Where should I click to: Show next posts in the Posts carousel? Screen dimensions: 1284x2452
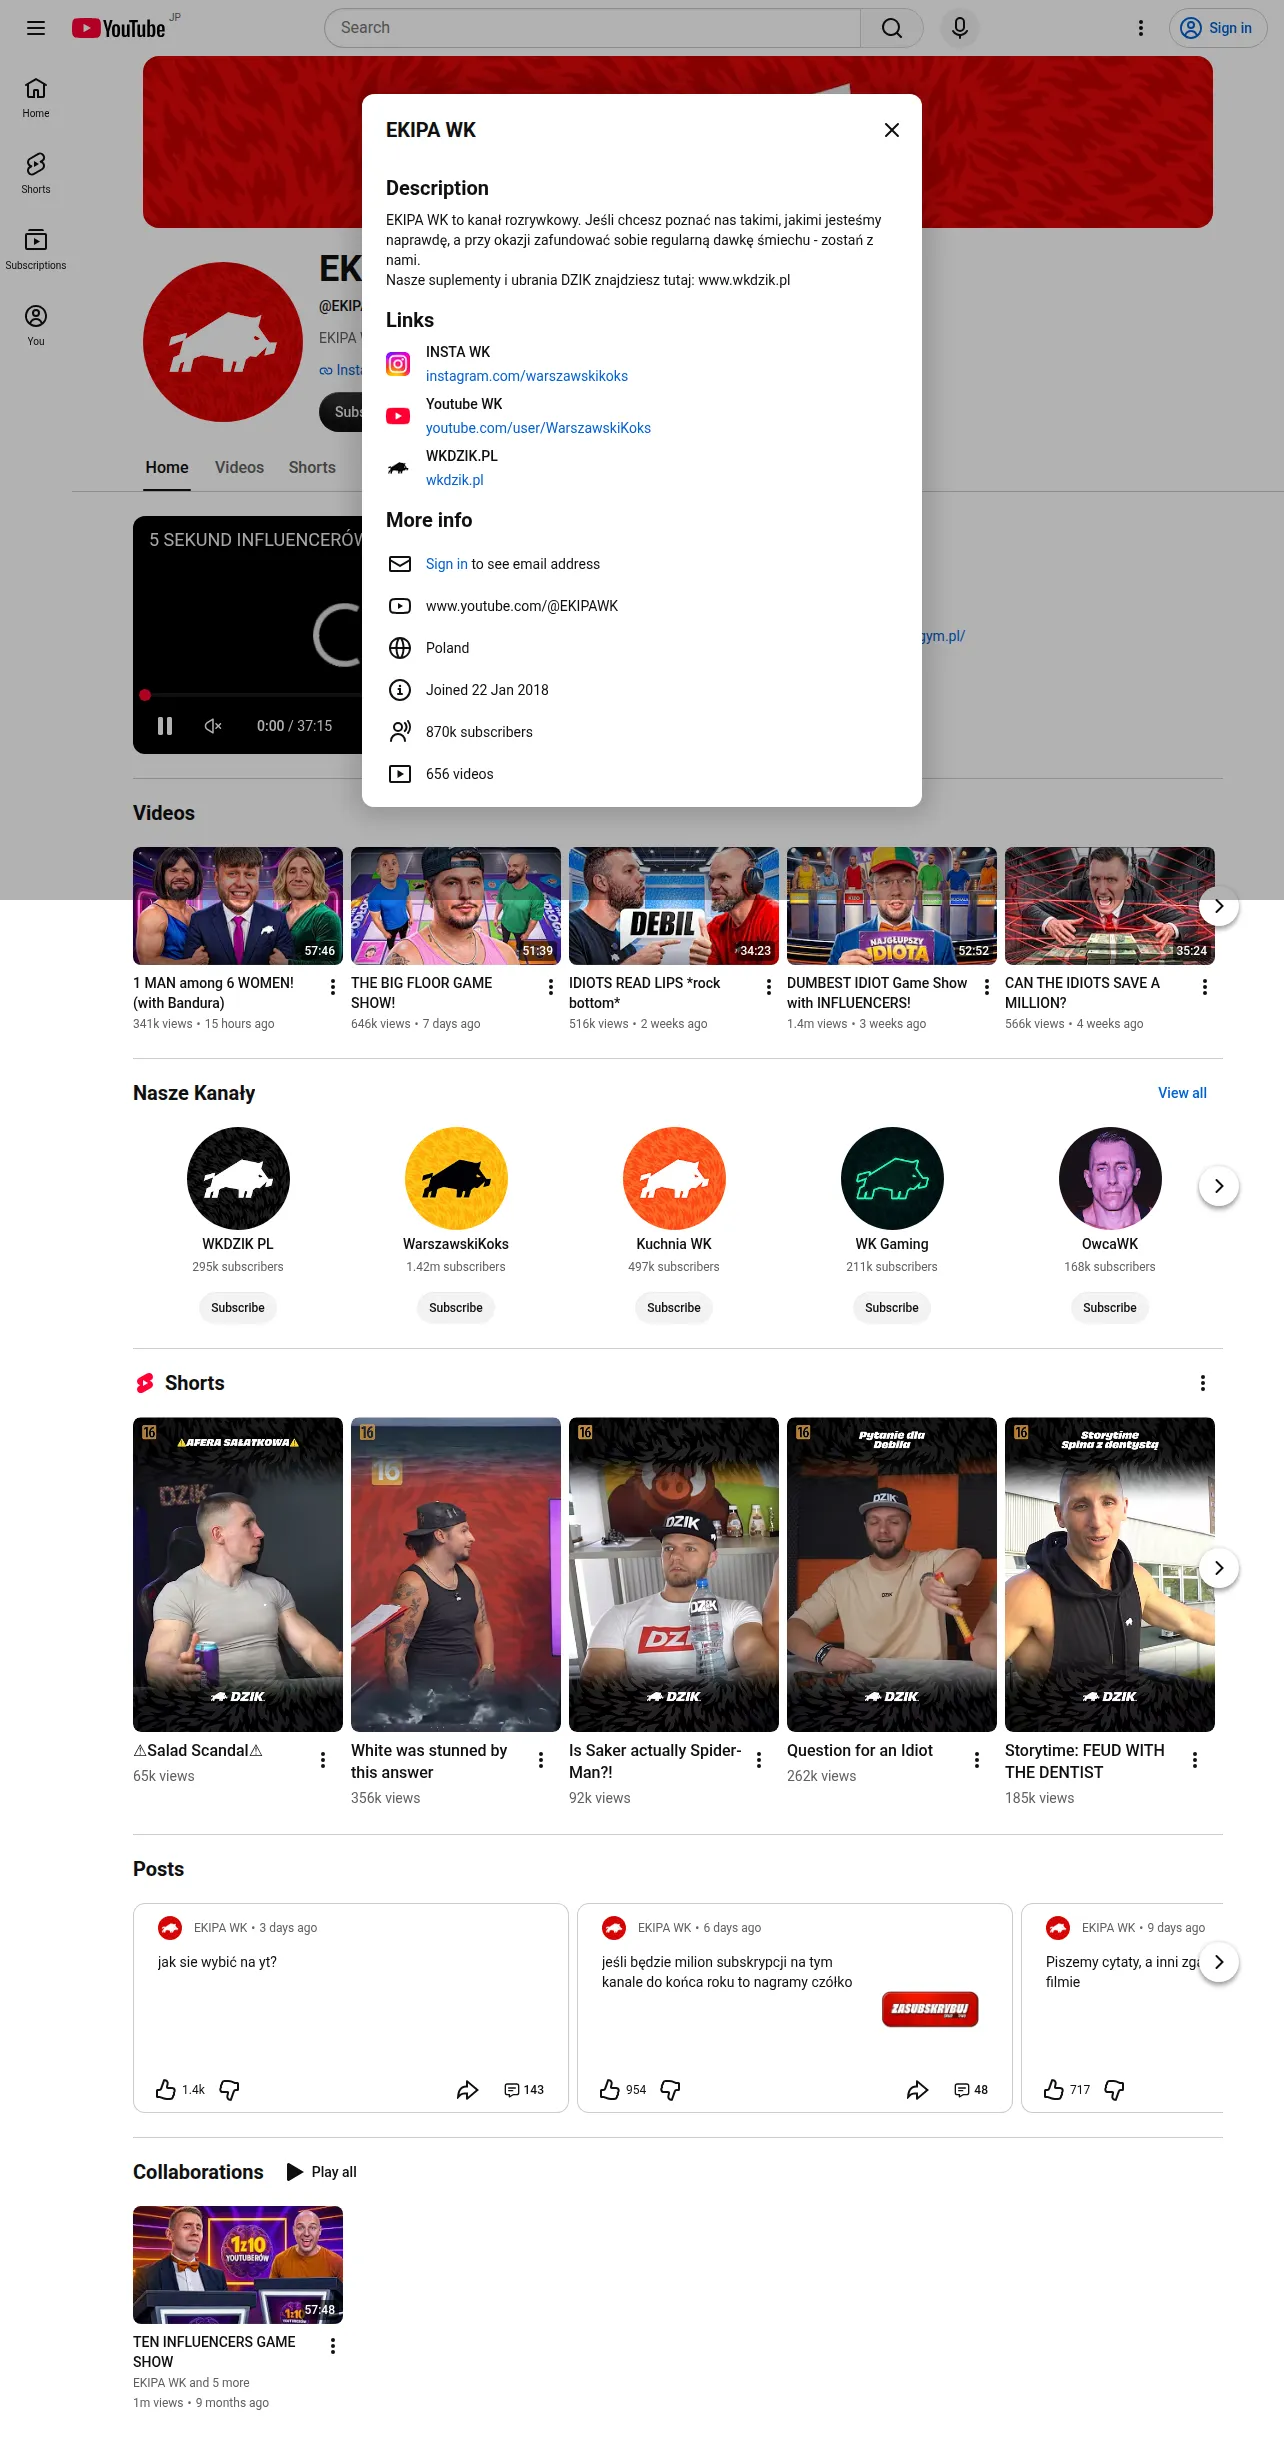pos(1219,1962)
